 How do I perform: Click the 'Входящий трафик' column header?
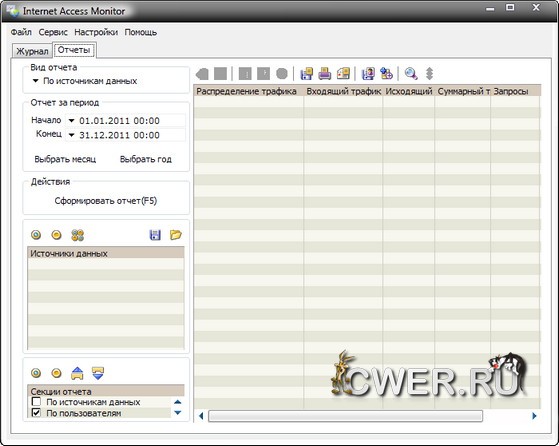pyautogui.click(x=343, y=91)
